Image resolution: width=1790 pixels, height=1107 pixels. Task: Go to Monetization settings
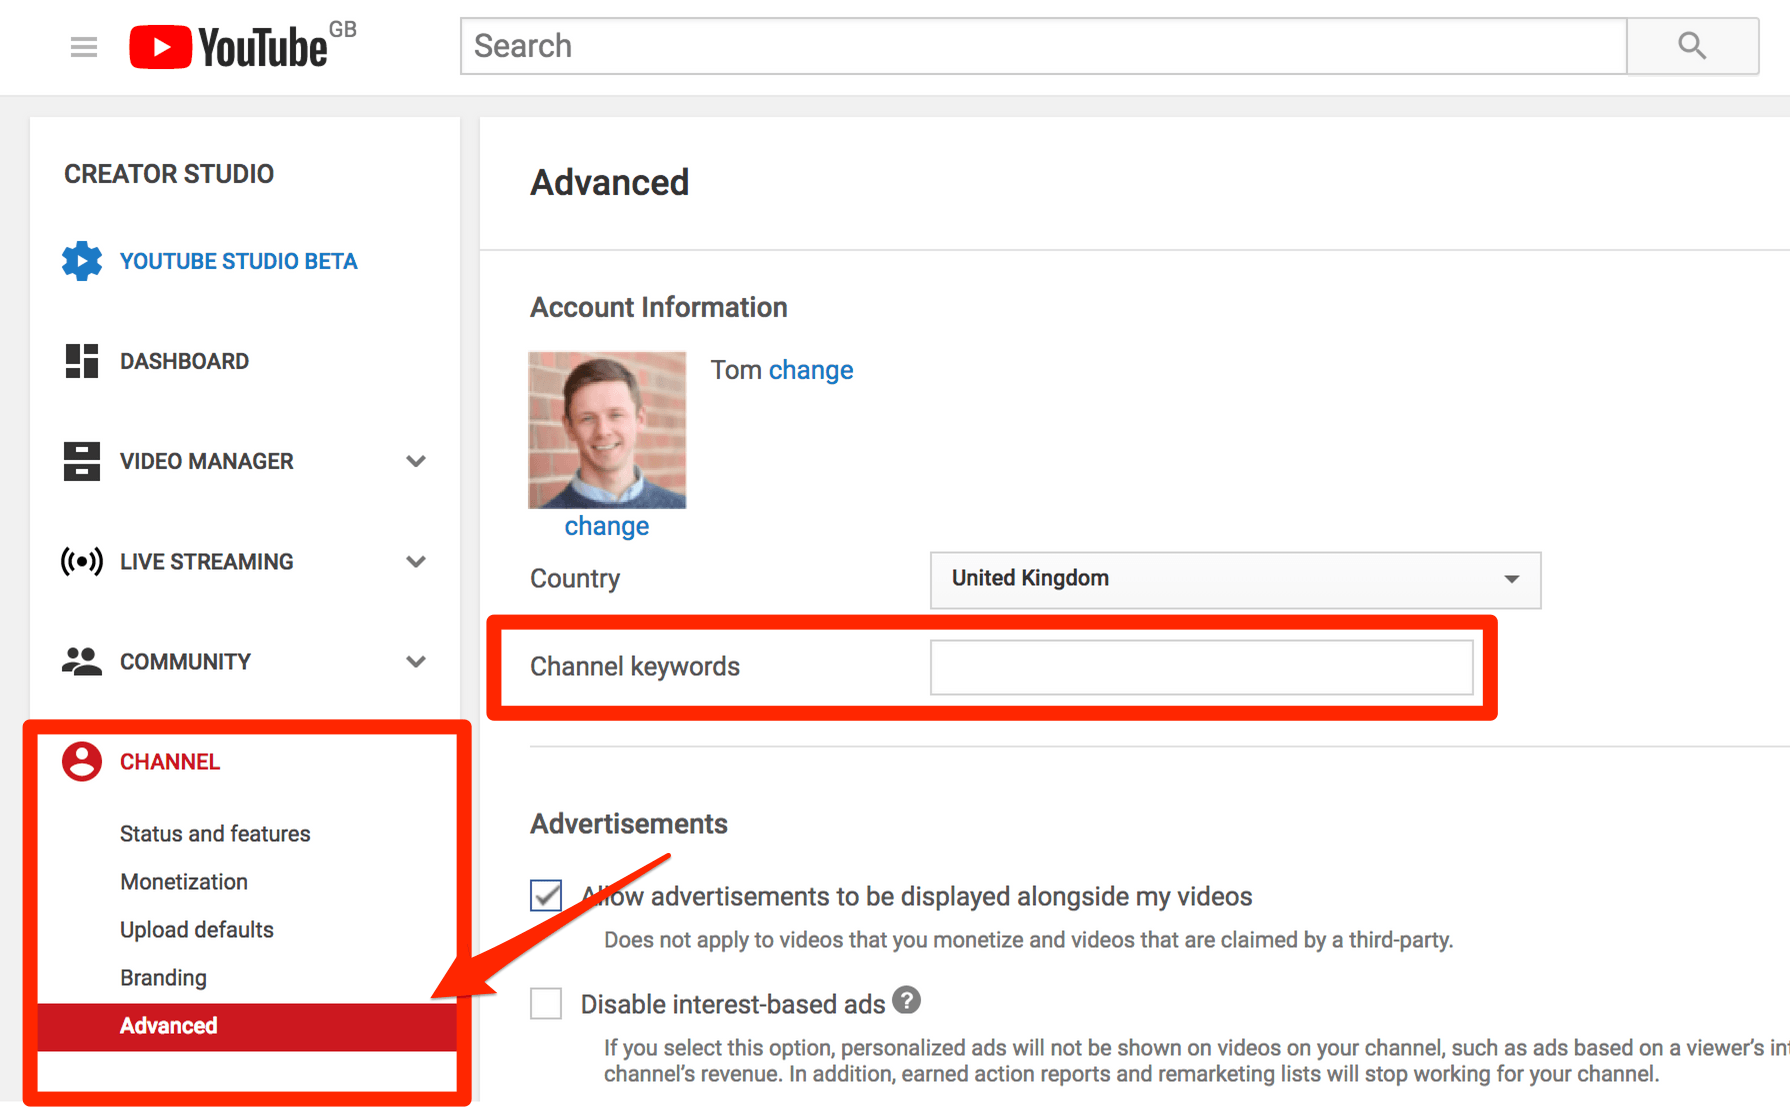point(184,881)
